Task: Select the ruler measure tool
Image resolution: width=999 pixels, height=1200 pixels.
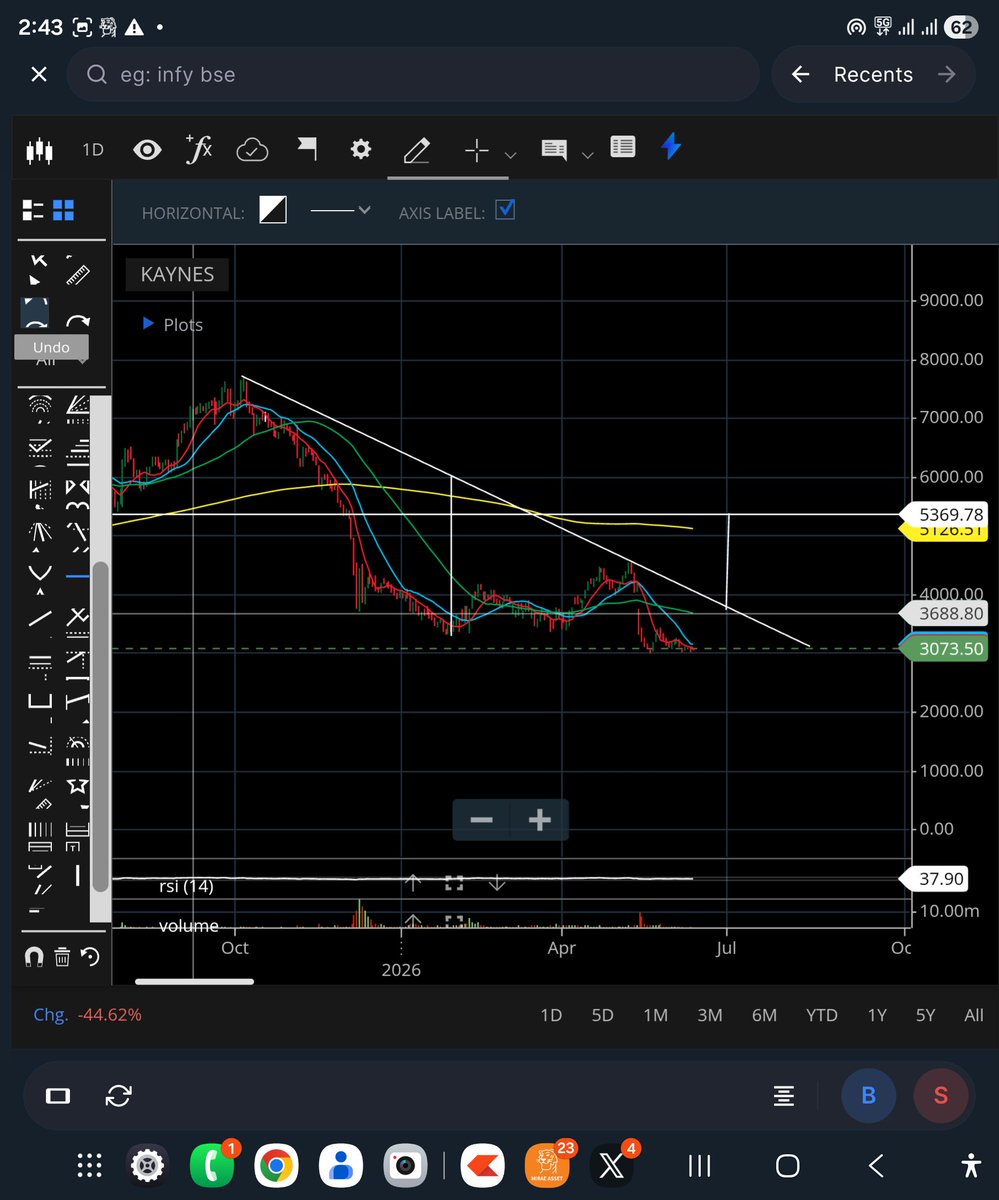Action: pos(77,273)
